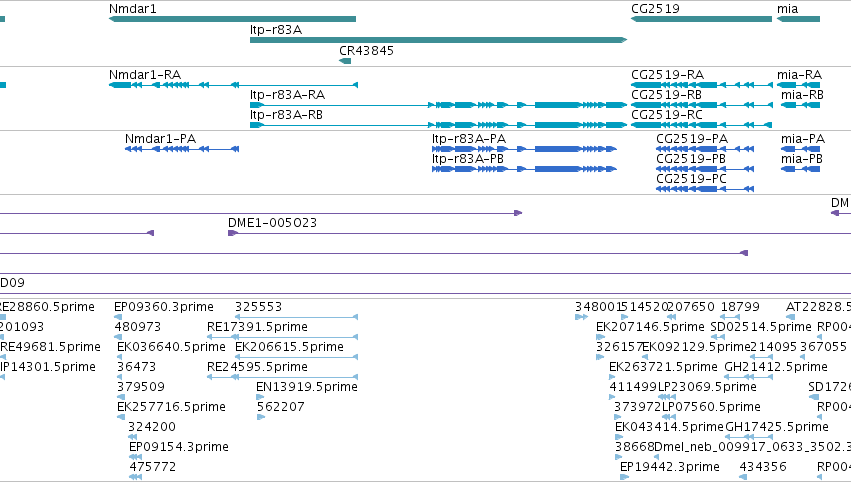Screen dimensions: 851x482
Task: Click the LP23069.5prime feature label
Action: pos(707,387)
